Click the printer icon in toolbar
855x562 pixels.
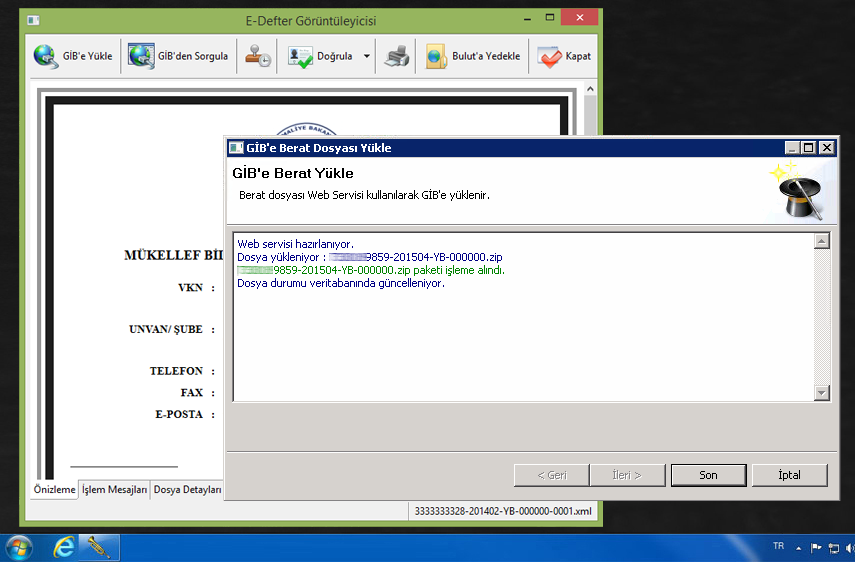397,57
